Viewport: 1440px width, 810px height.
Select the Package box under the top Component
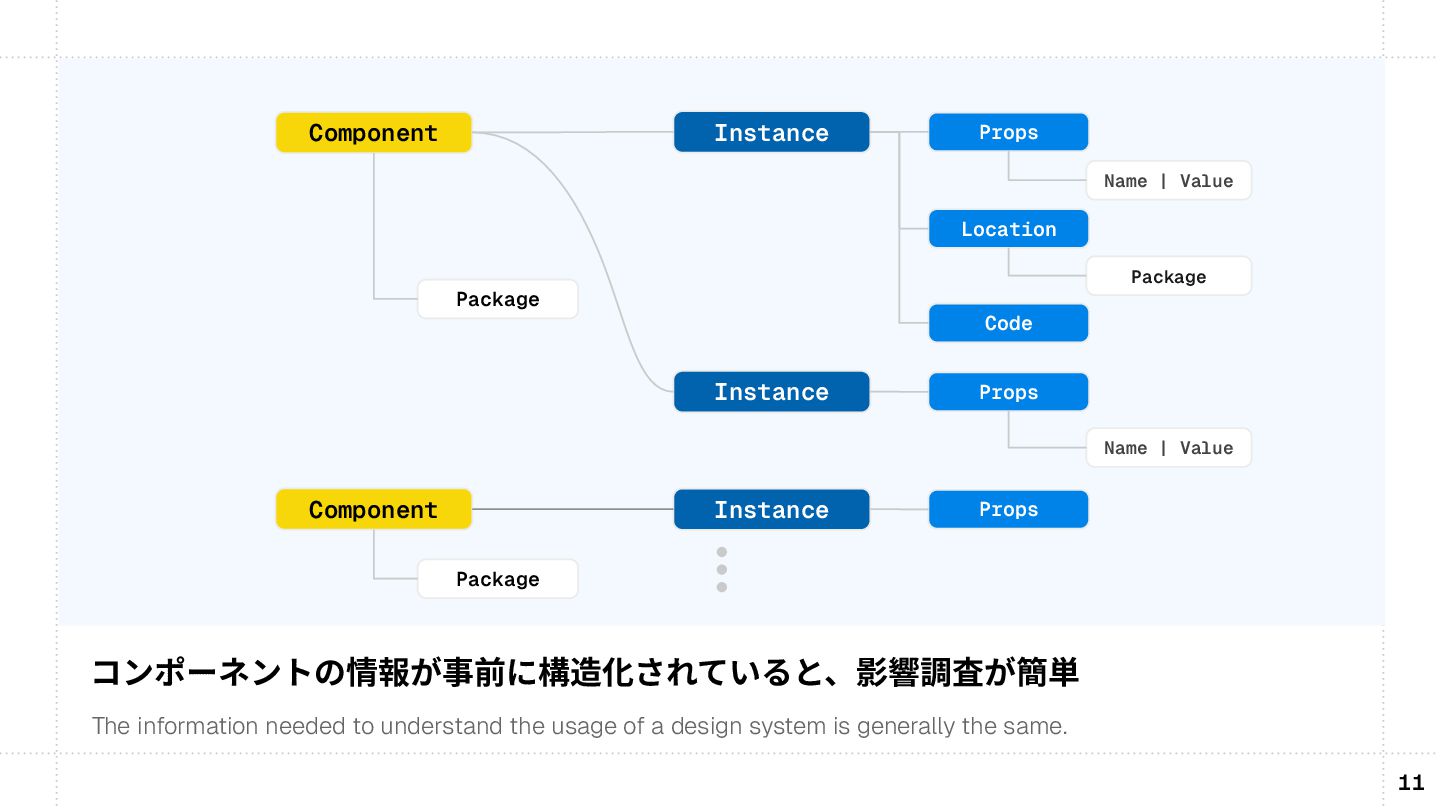(497, 299)
